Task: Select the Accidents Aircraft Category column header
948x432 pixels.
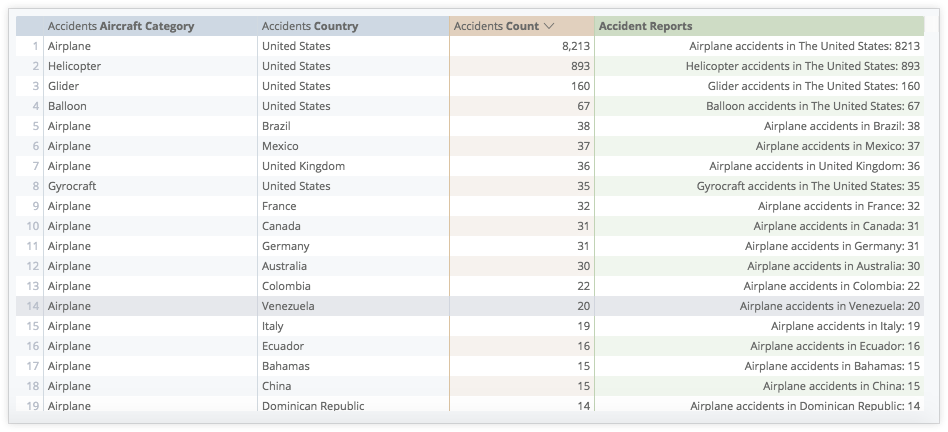Action: [x=121, y=26]
